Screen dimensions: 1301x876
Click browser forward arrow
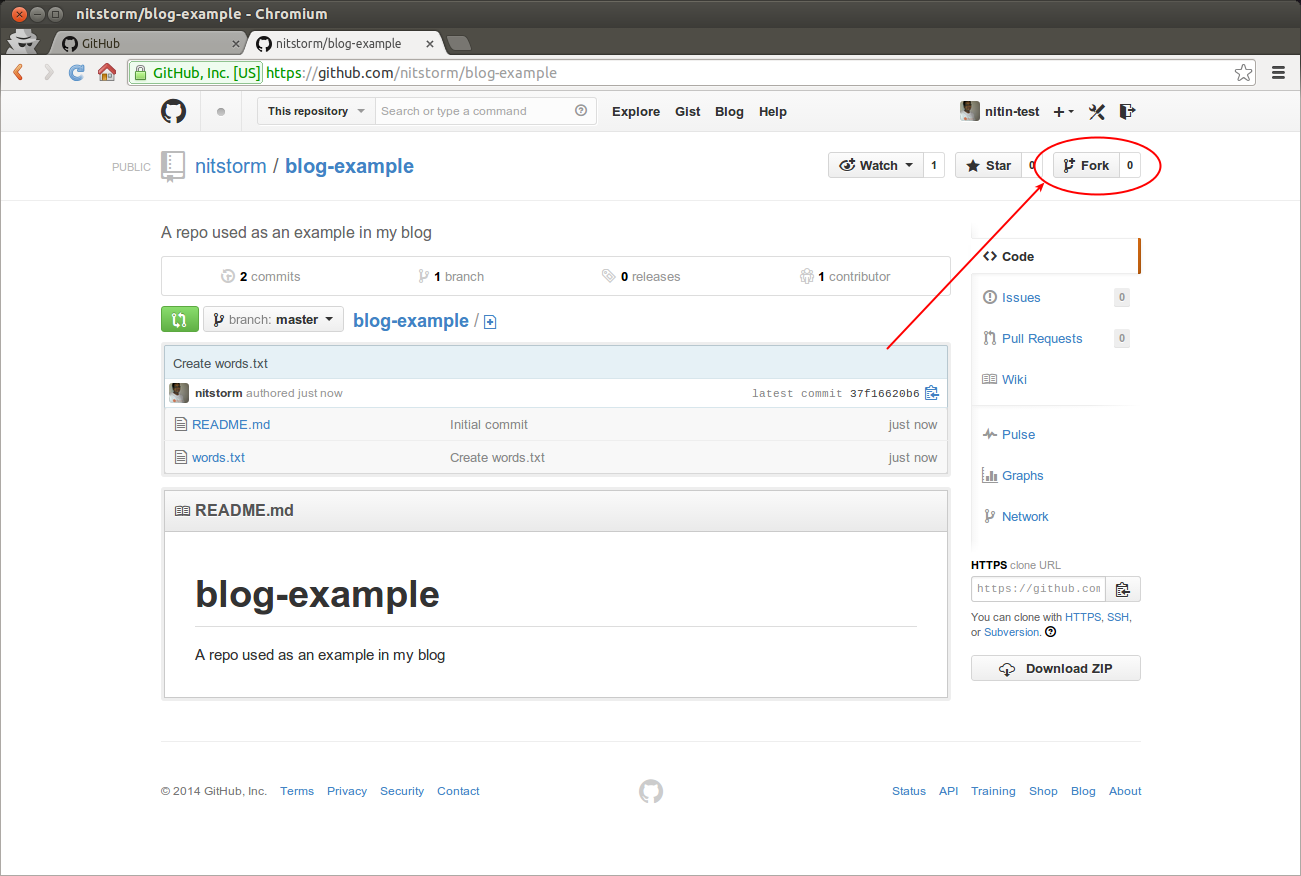tap(48, 72)
